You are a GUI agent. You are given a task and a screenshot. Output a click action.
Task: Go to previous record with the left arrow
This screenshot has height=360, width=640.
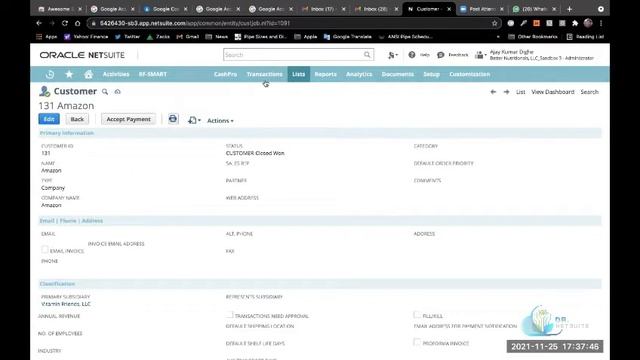click(493, 92)
